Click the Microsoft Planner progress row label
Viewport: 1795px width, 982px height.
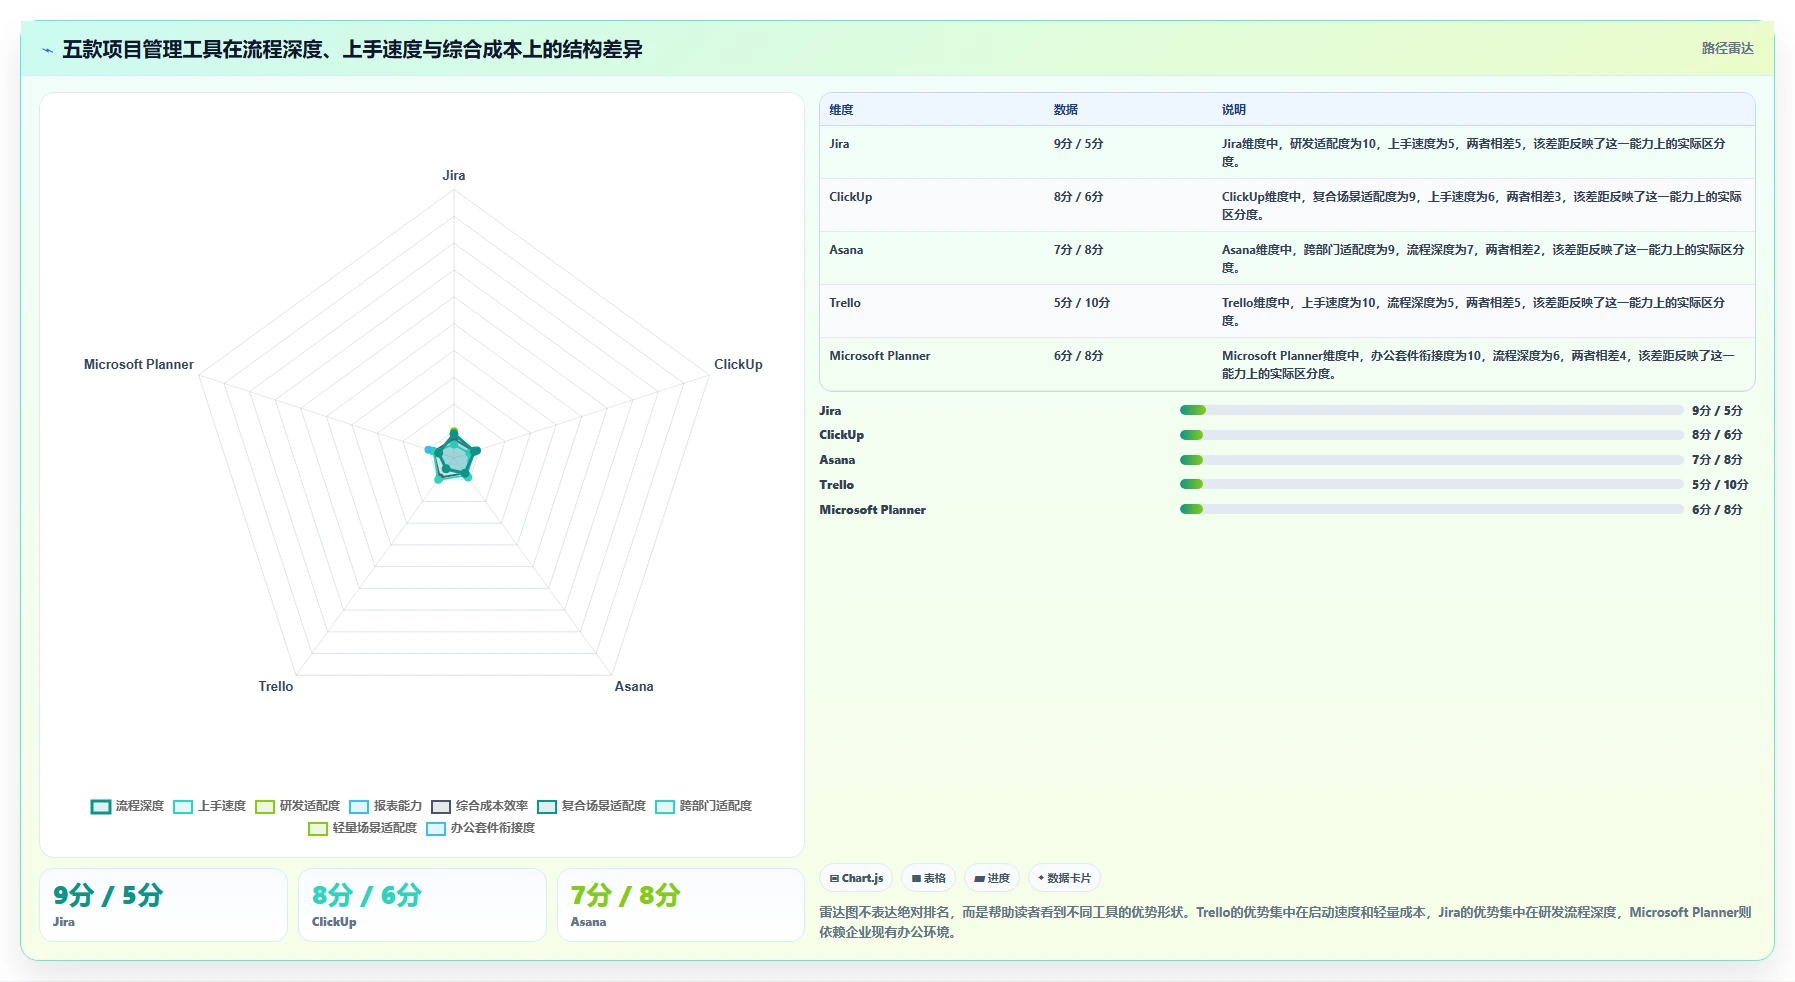pos(872,510)
